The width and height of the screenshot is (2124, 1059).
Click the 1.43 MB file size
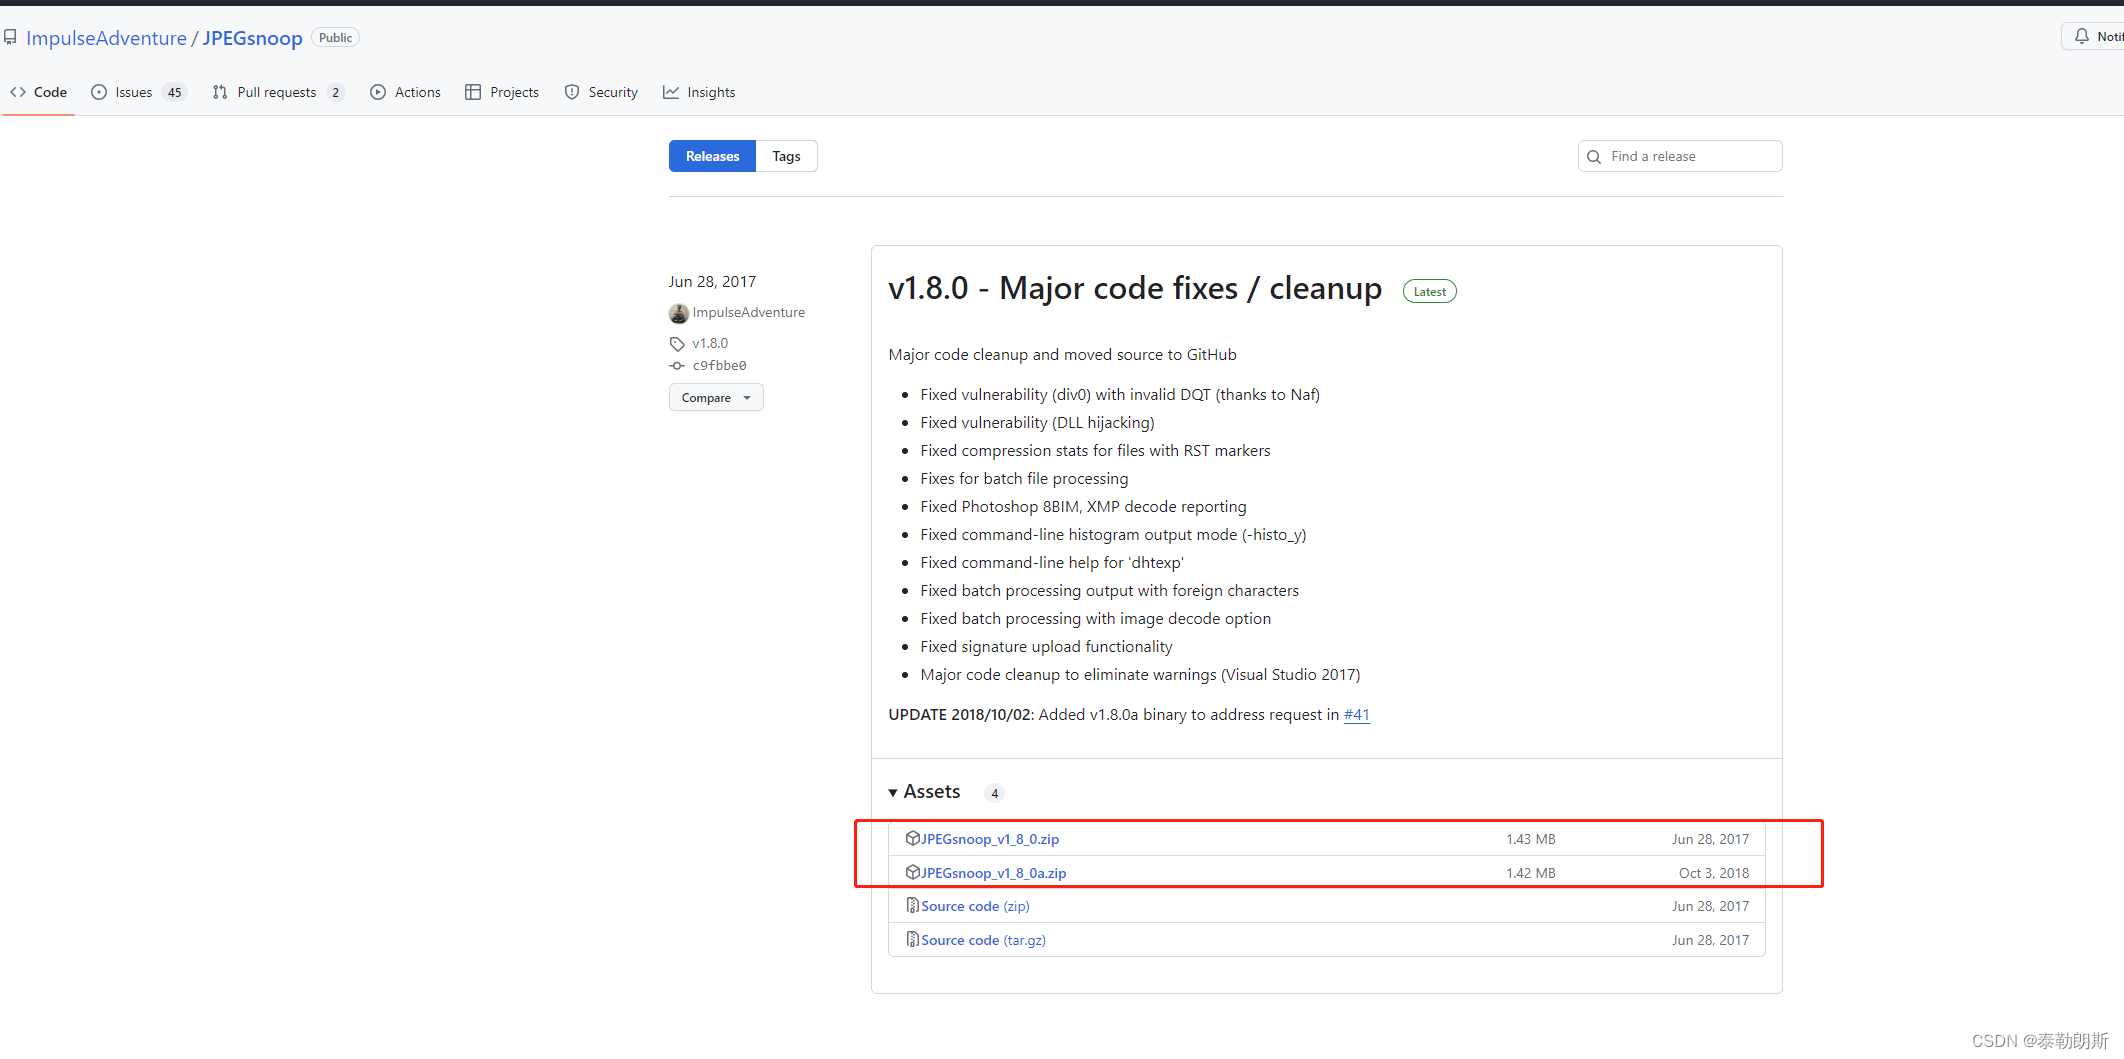[x=1530, y=839]
